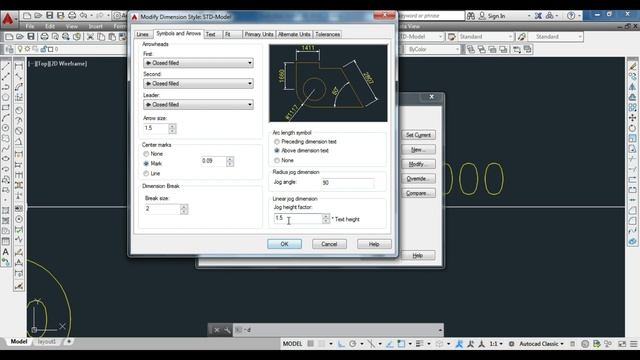The image size is (640, 360).
Task: Switch to the Primary Units tab
Action: 259,34
